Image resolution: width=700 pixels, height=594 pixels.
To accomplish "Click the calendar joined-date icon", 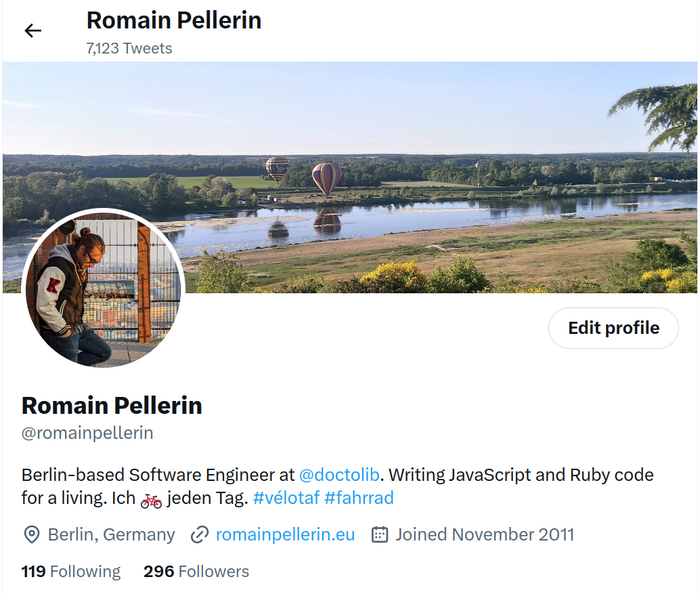I will point(379,534).
